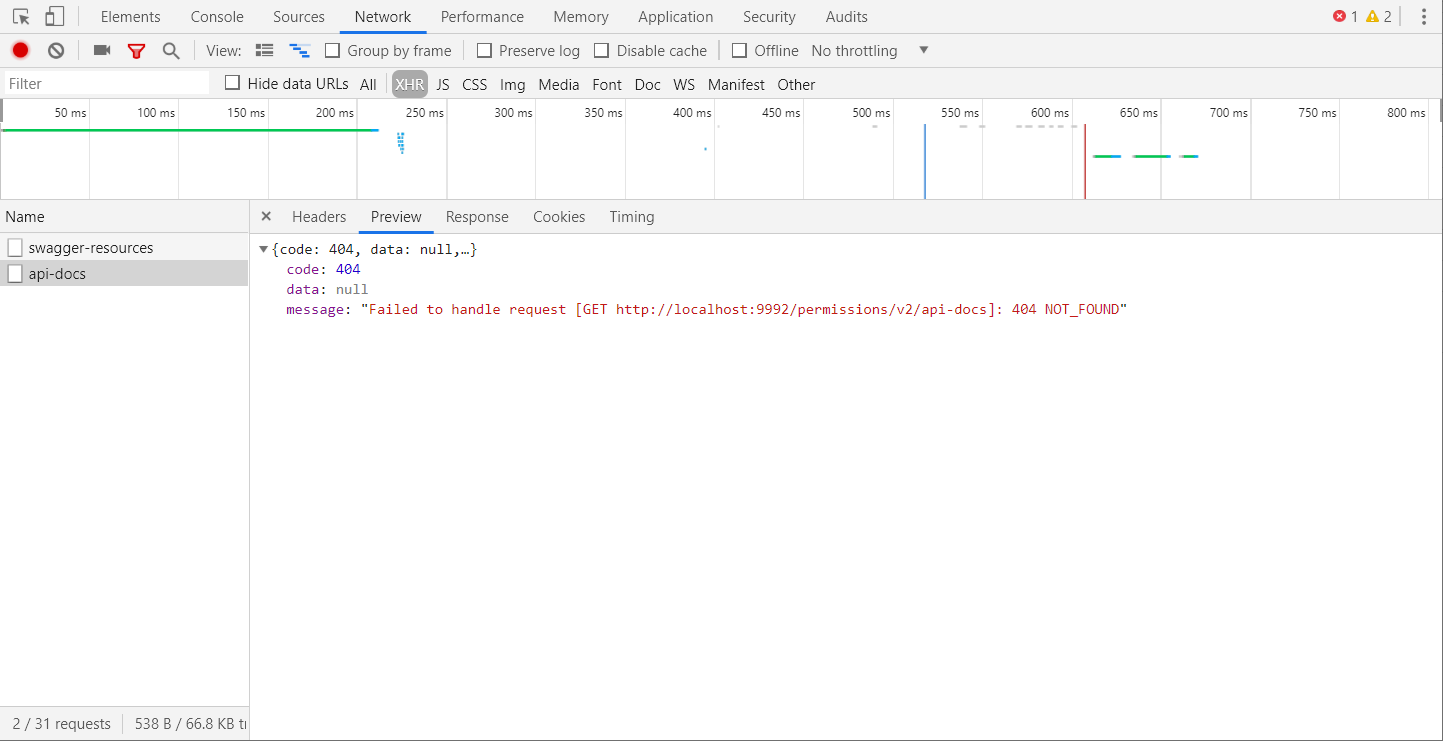Collapse the JSON response object triangle
This screenshot has width=1443, height=741.
point(264,249)
